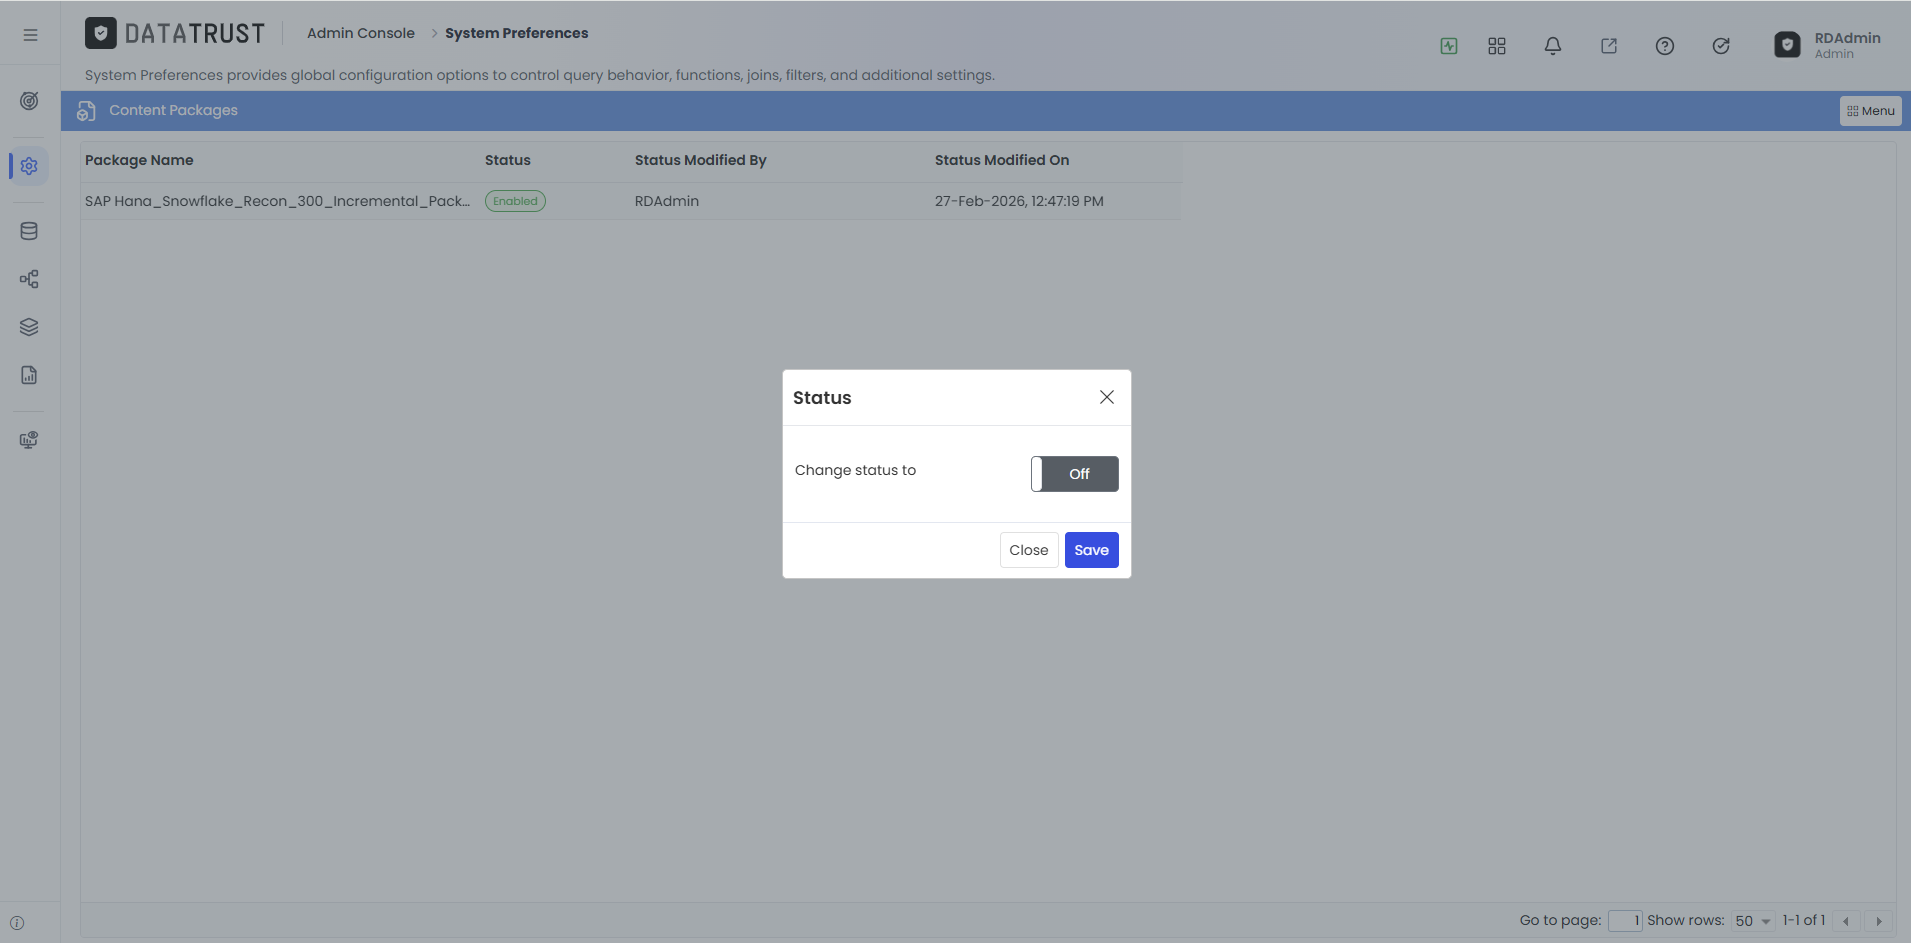Click the info icon at sidebar bottom
The image size is (1911, 943).
coord(17,923)
